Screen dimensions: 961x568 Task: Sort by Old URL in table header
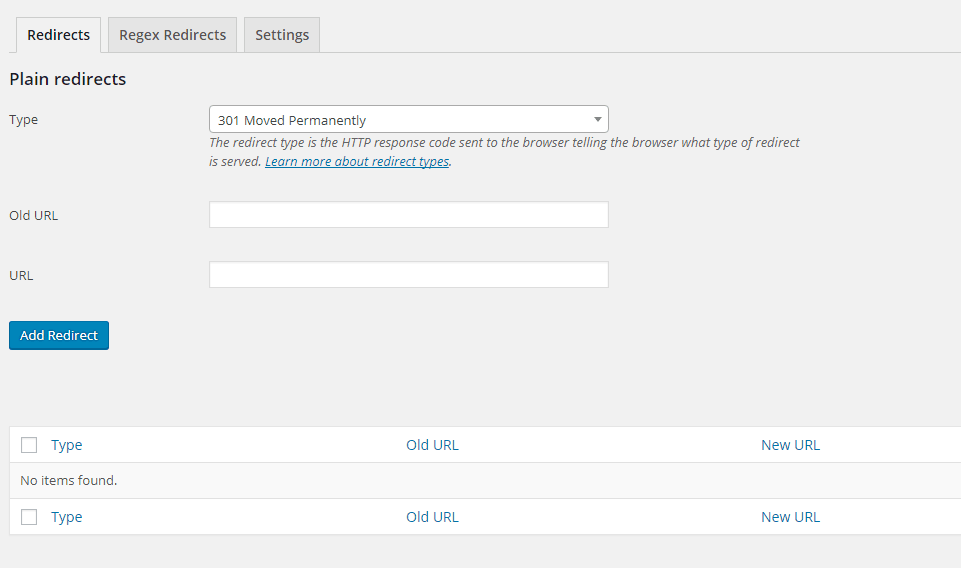432,445
